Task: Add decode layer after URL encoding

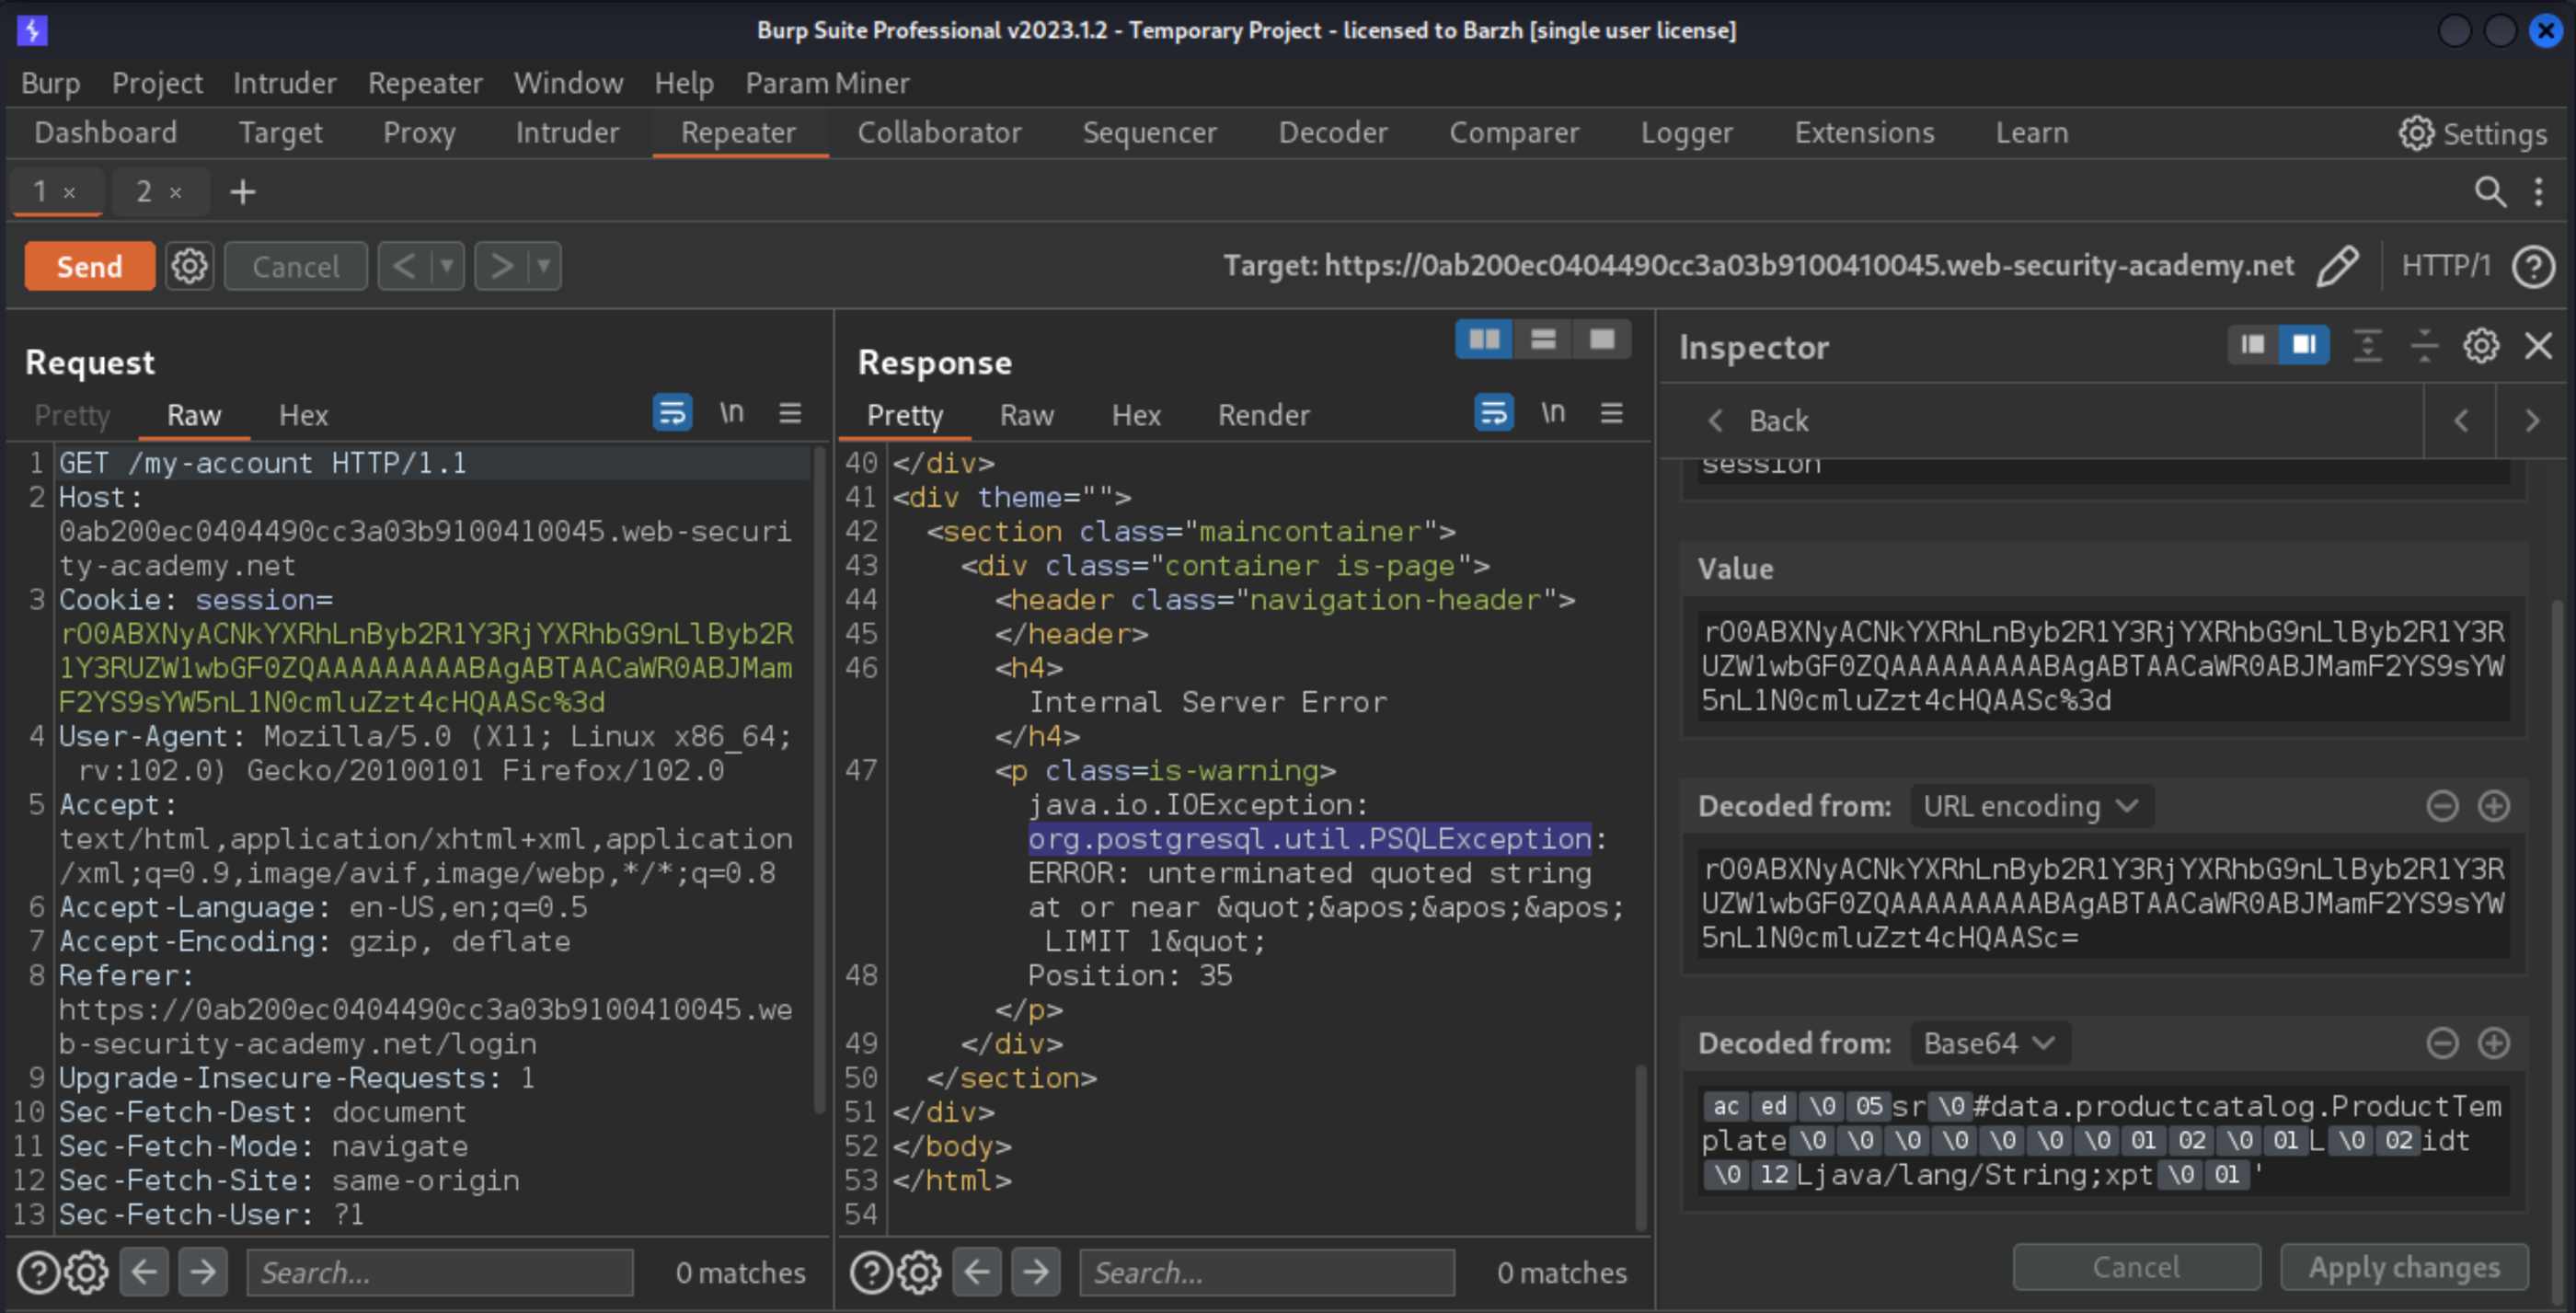Action: [2494, 806]
